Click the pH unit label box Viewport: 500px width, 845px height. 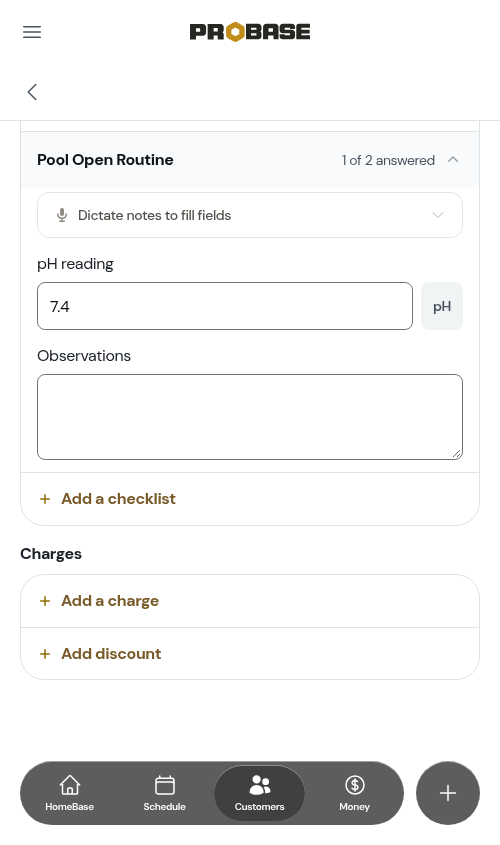point(442,306)
